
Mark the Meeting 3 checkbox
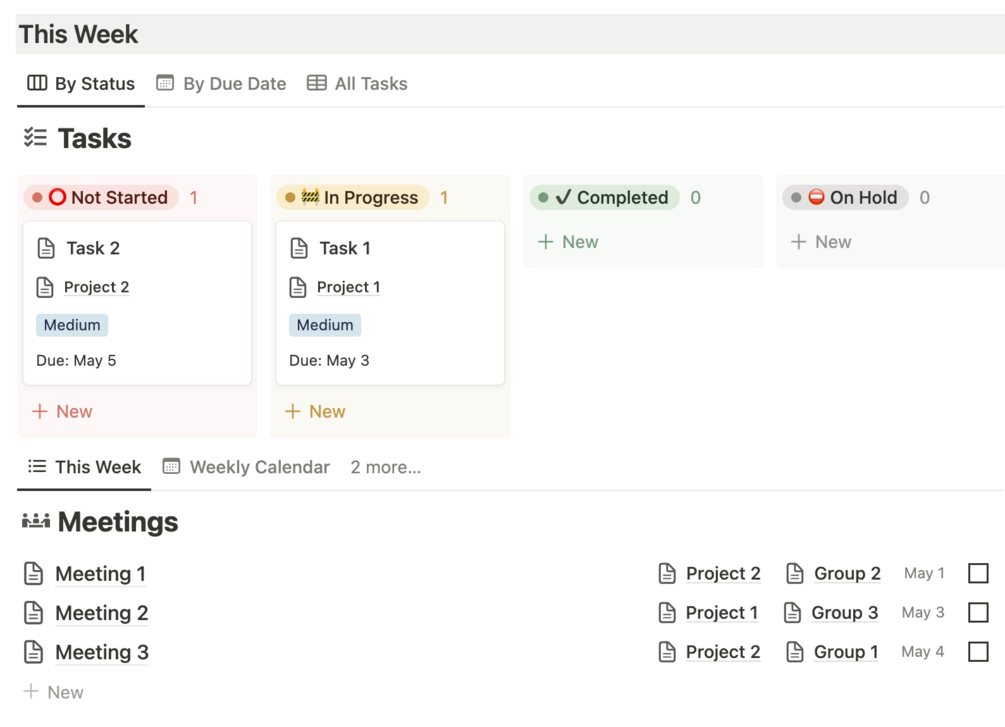[x=978, y=652]
